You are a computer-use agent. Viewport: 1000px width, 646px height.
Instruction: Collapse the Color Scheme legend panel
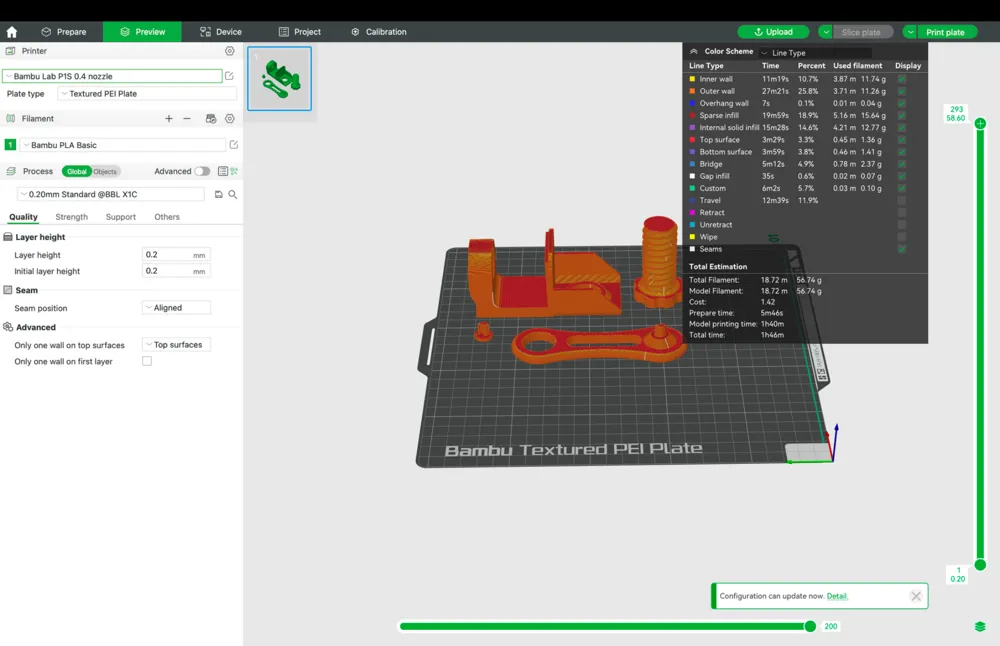[x=693, y=52]
